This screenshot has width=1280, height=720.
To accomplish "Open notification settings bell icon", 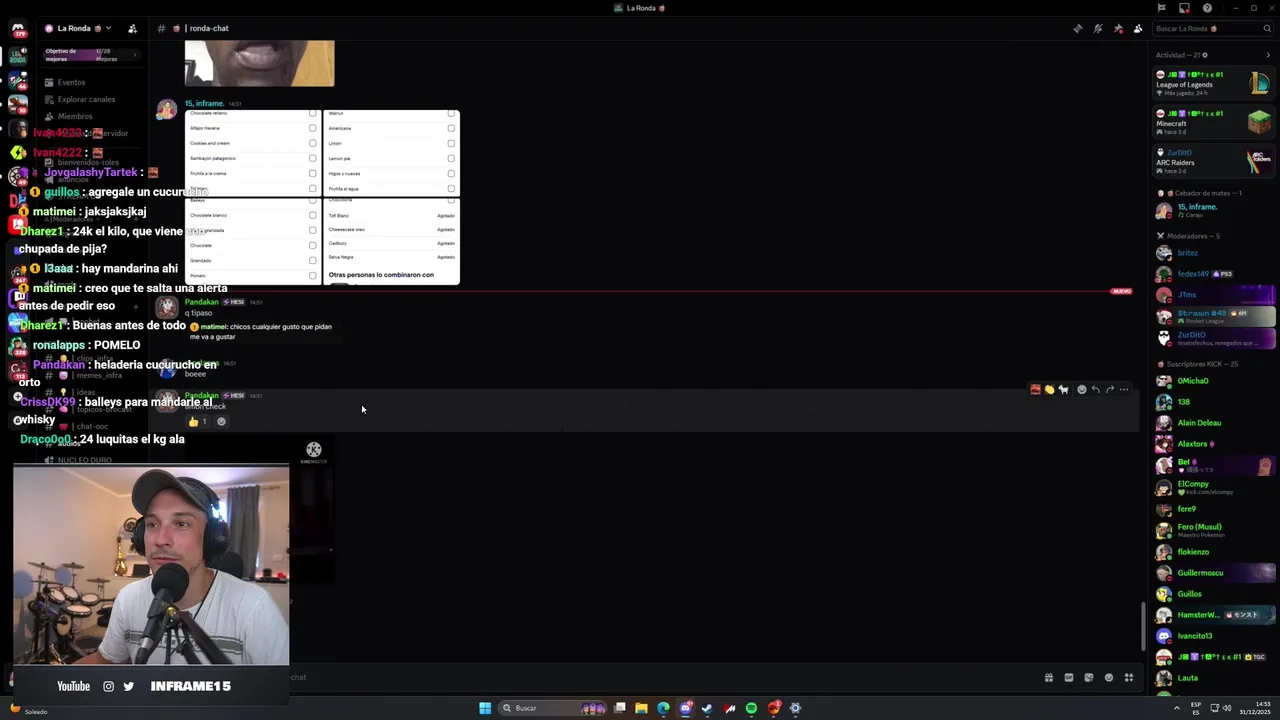I will click(1097, 28).
